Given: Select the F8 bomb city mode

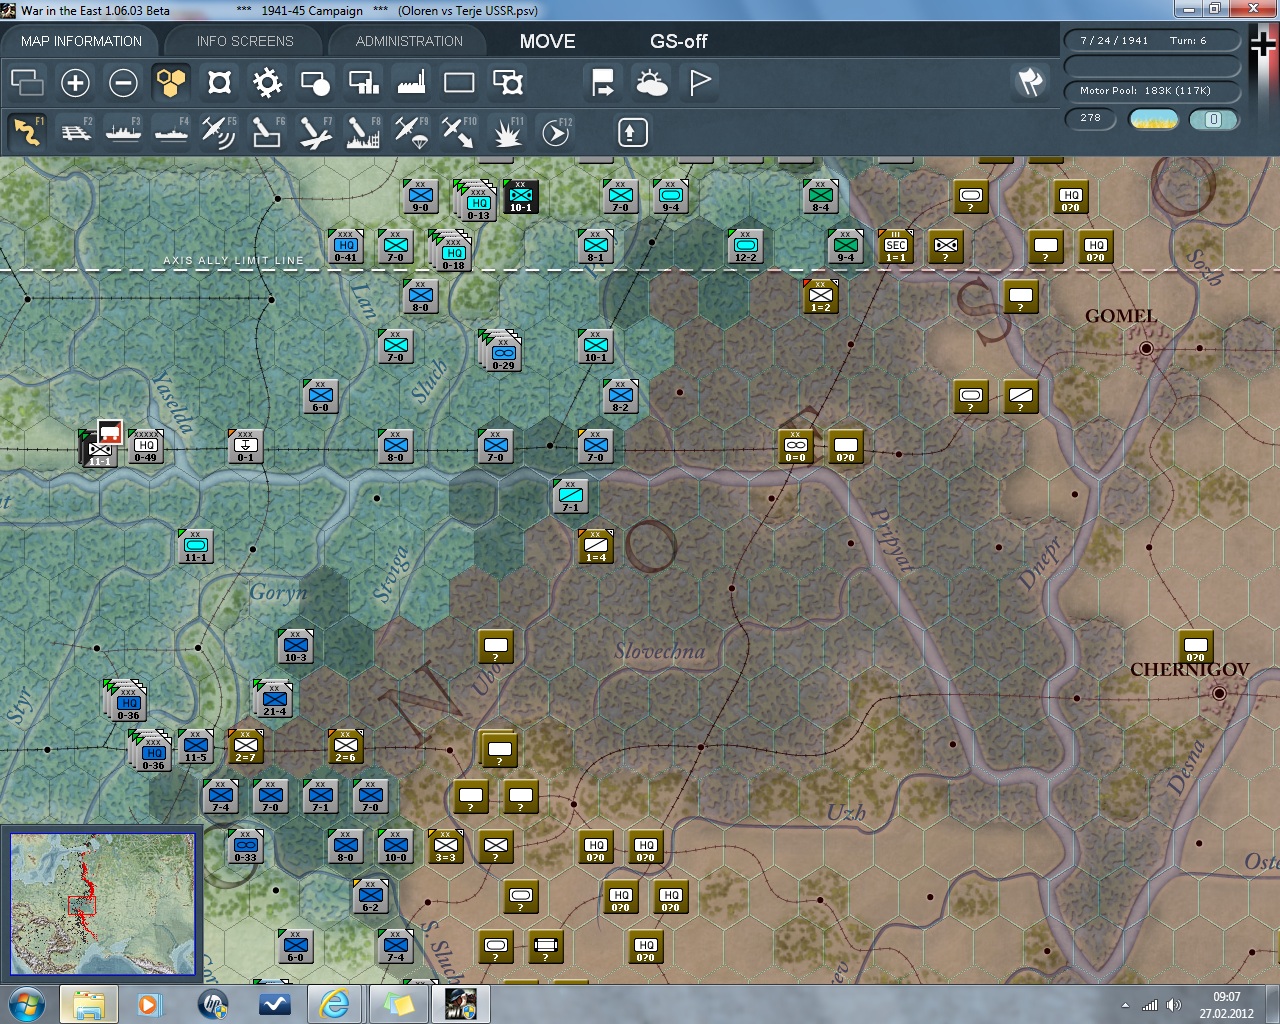Looking at the screenshot, I should [363, 132].
